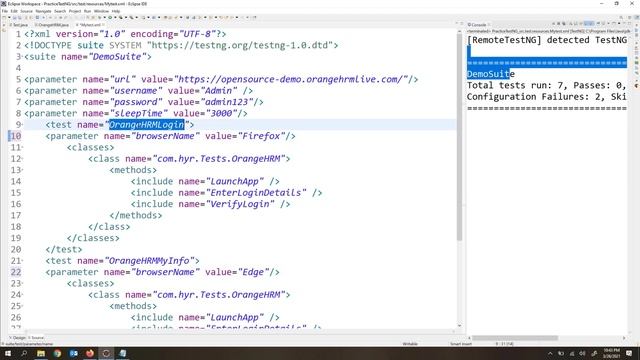The image size is (640, 360).
Task: Click the Eclipse icon on the taskbar
Action: coord(106,353)
